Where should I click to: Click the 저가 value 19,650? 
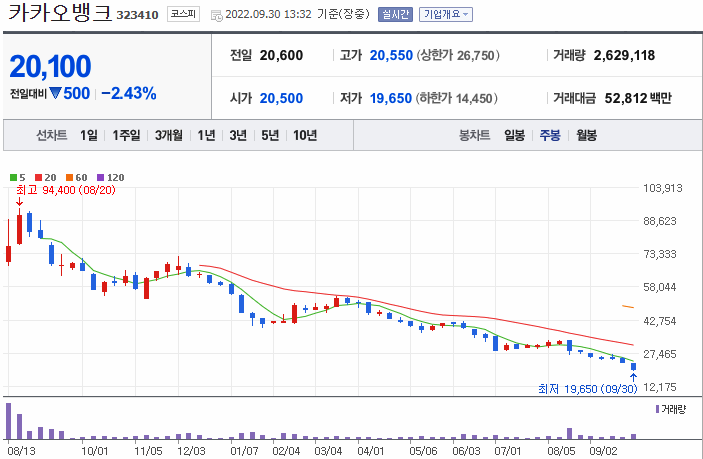point(391,98)
